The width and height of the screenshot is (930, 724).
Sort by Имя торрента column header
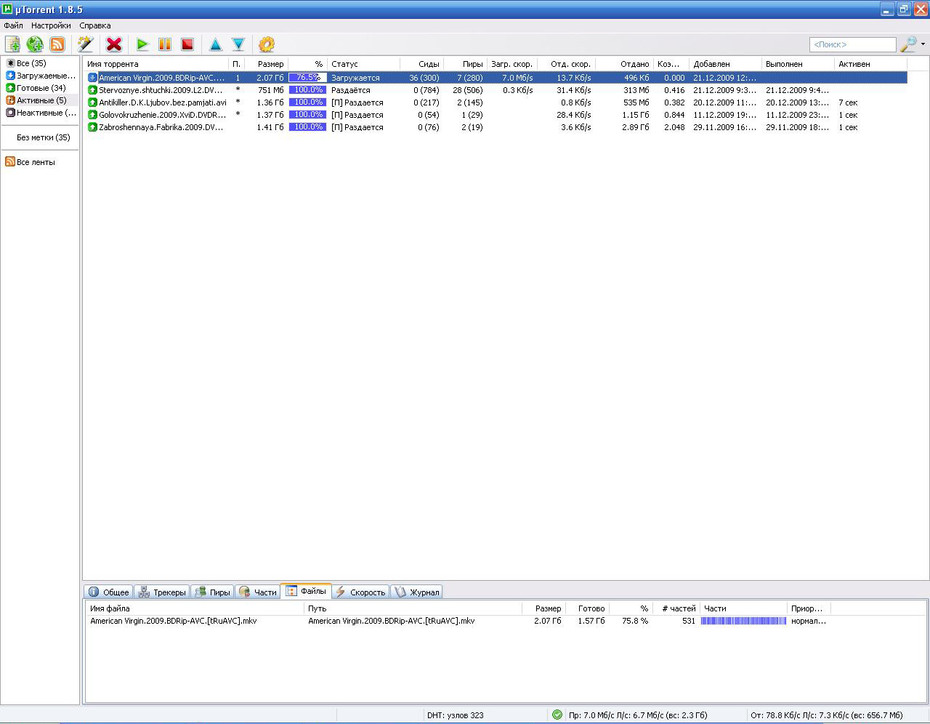[x=157, y=64]
